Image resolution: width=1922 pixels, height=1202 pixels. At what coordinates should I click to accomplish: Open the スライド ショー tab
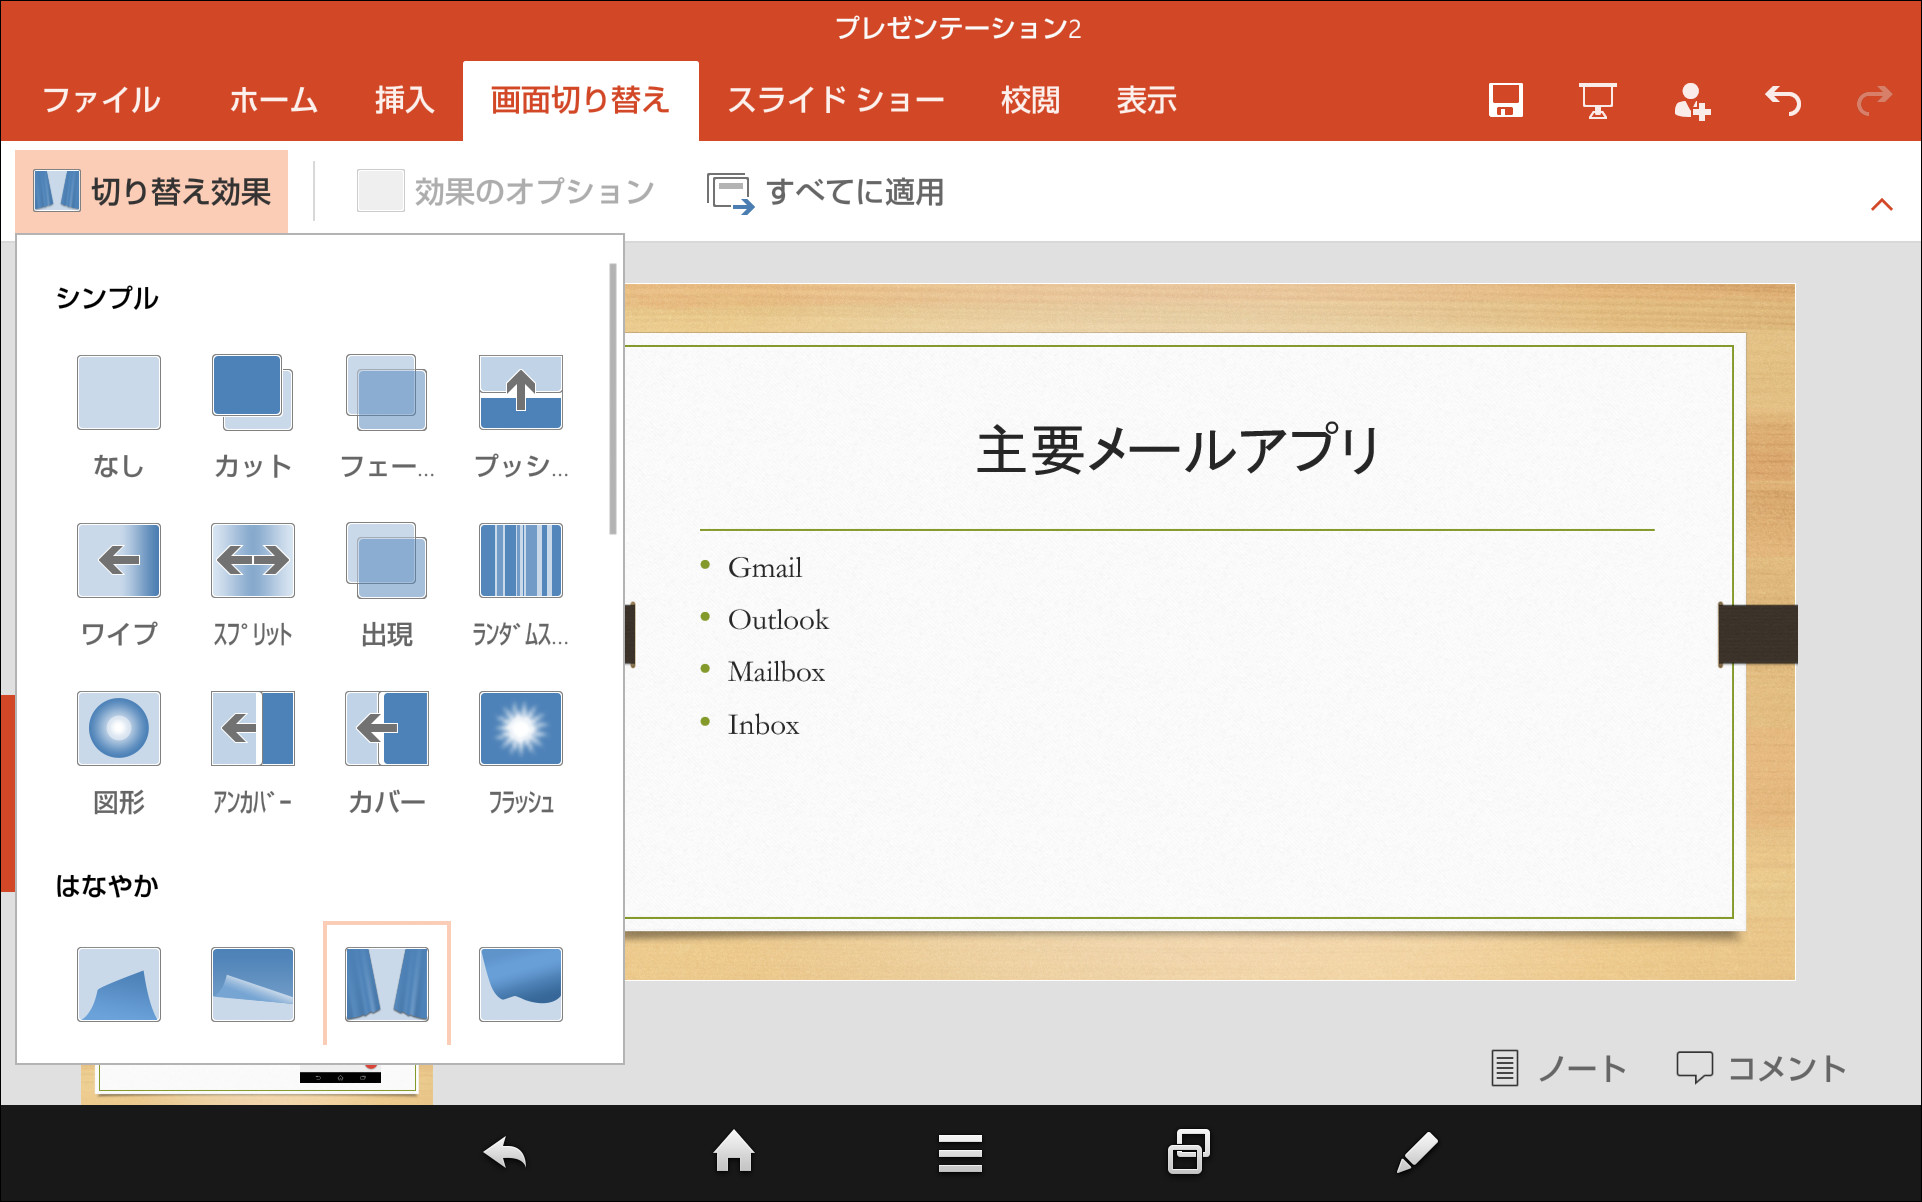tap(835, 100)
